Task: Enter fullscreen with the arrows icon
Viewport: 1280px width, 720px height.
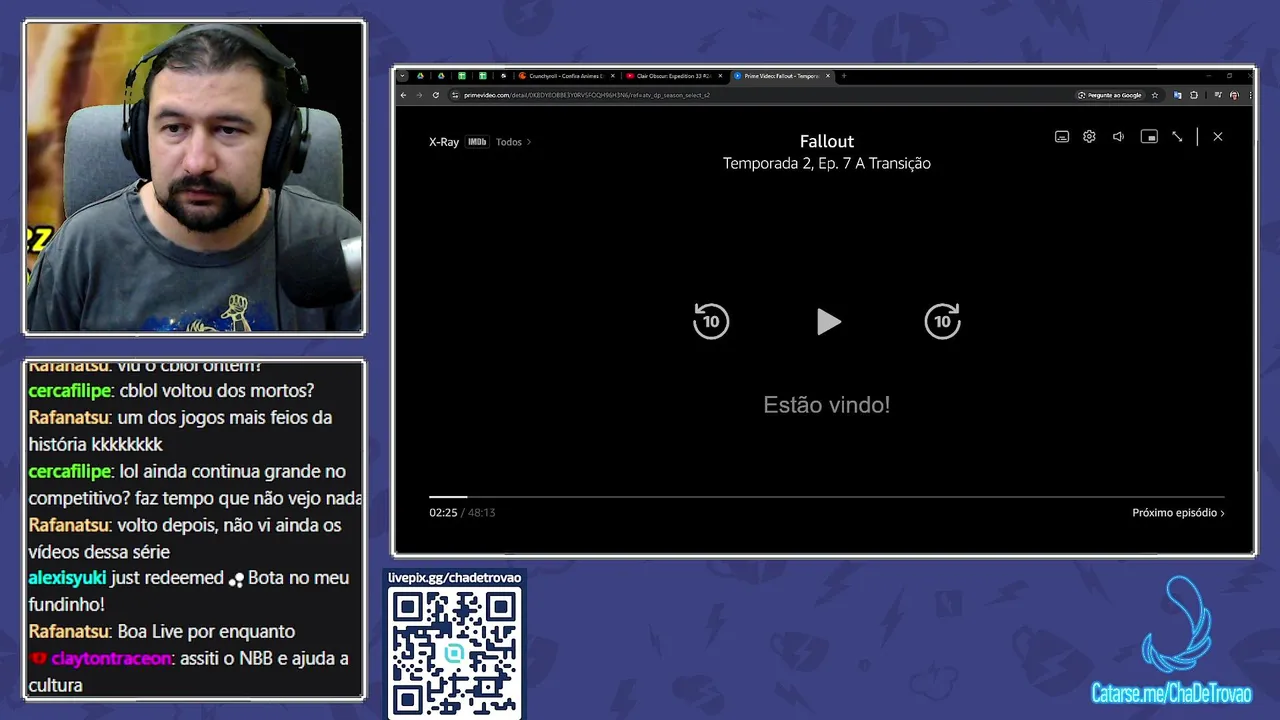Action: click(1178, 137)
